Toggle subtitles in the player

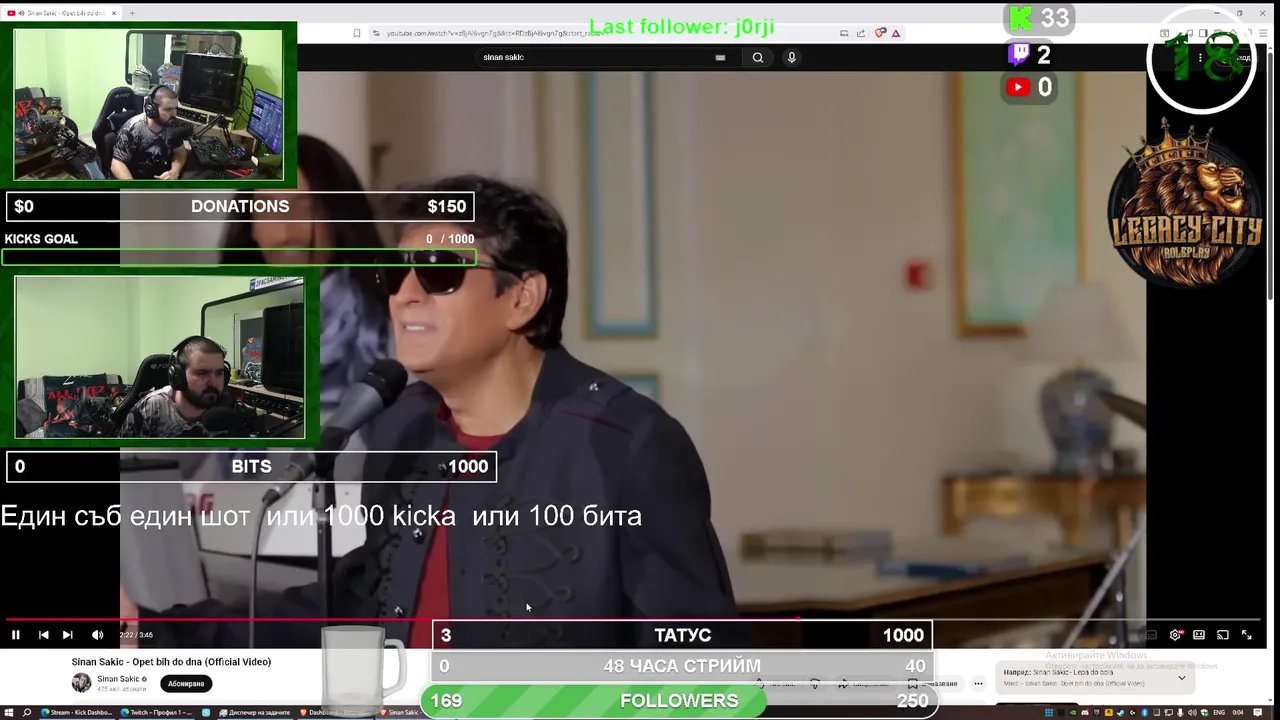(x=1151, y=635)
